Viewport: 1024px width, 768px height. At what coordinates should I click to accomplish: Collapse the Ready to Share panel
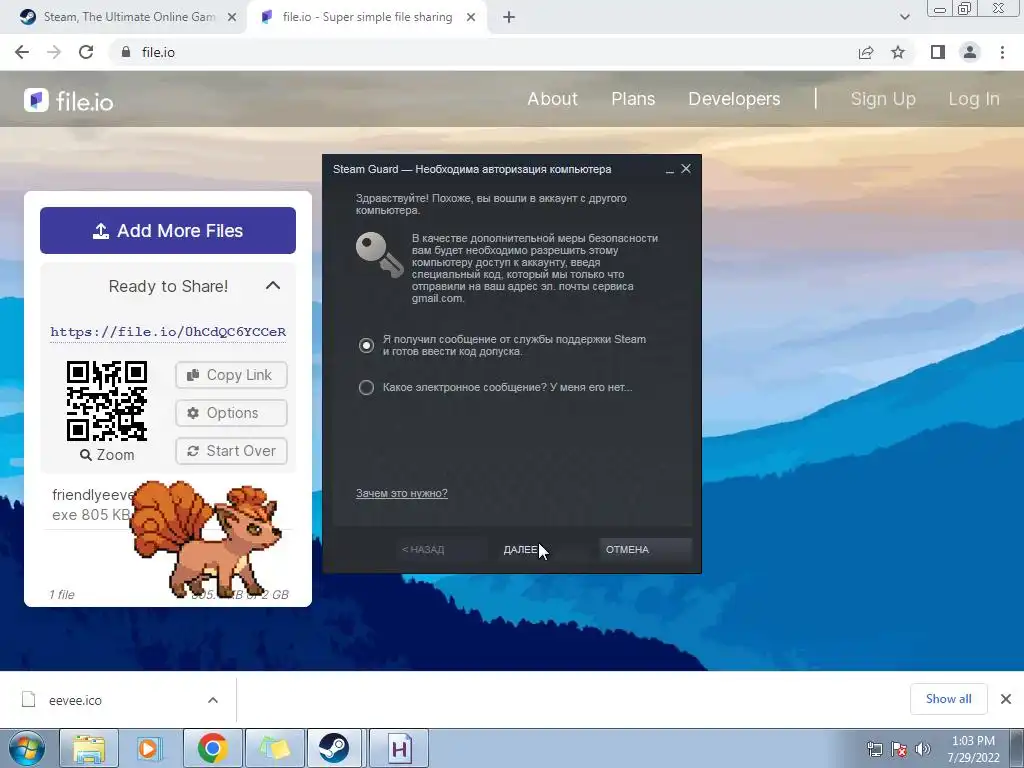coord(273,285)
